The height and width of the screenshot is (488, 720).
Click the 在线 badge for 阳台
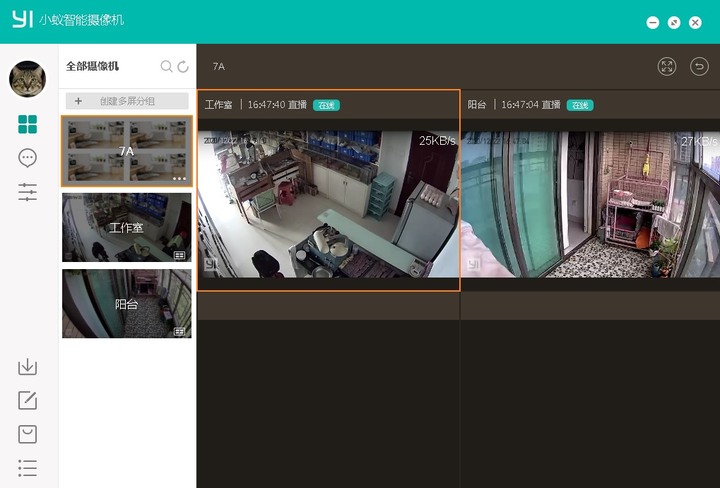[580, 105]
